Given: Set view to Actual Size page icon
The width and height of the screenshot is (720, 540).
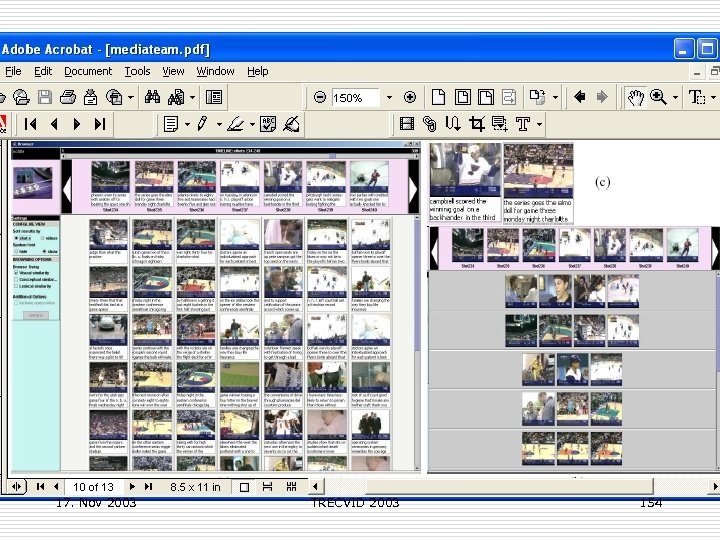Looking at the screenshot, I should tap(439, 97).
